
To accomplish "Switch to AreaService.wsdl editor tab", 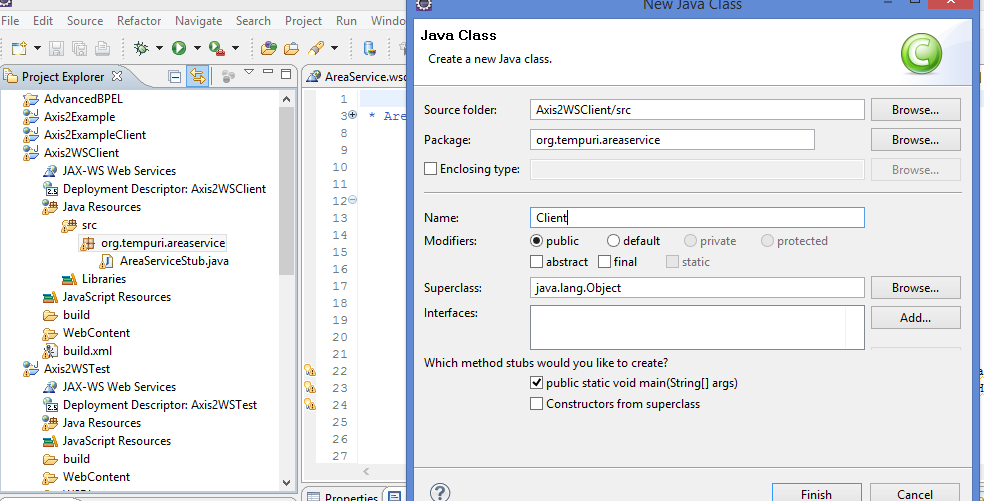I will [x=356, y=77].
